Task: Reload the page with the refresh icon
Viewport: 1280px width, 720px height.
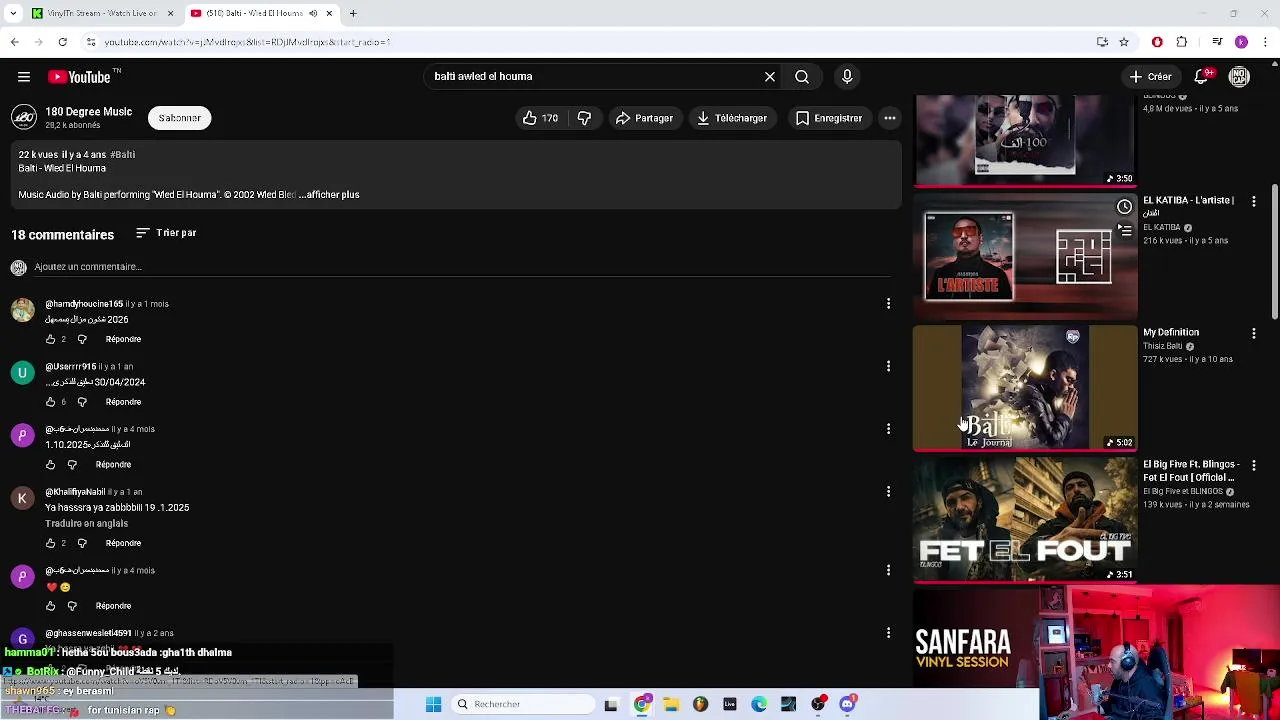Action: pos(62,42)
